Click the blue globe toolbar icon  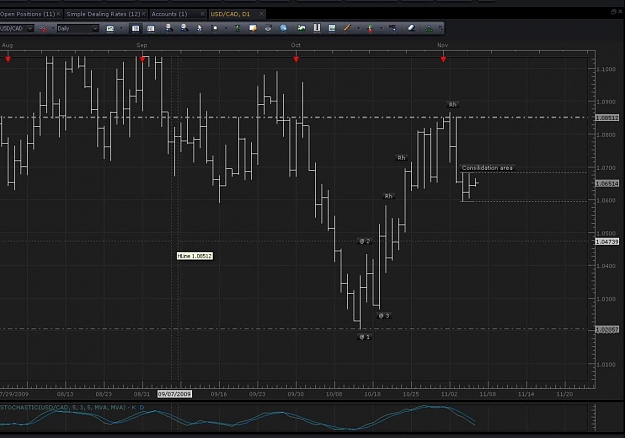(283, 28)
